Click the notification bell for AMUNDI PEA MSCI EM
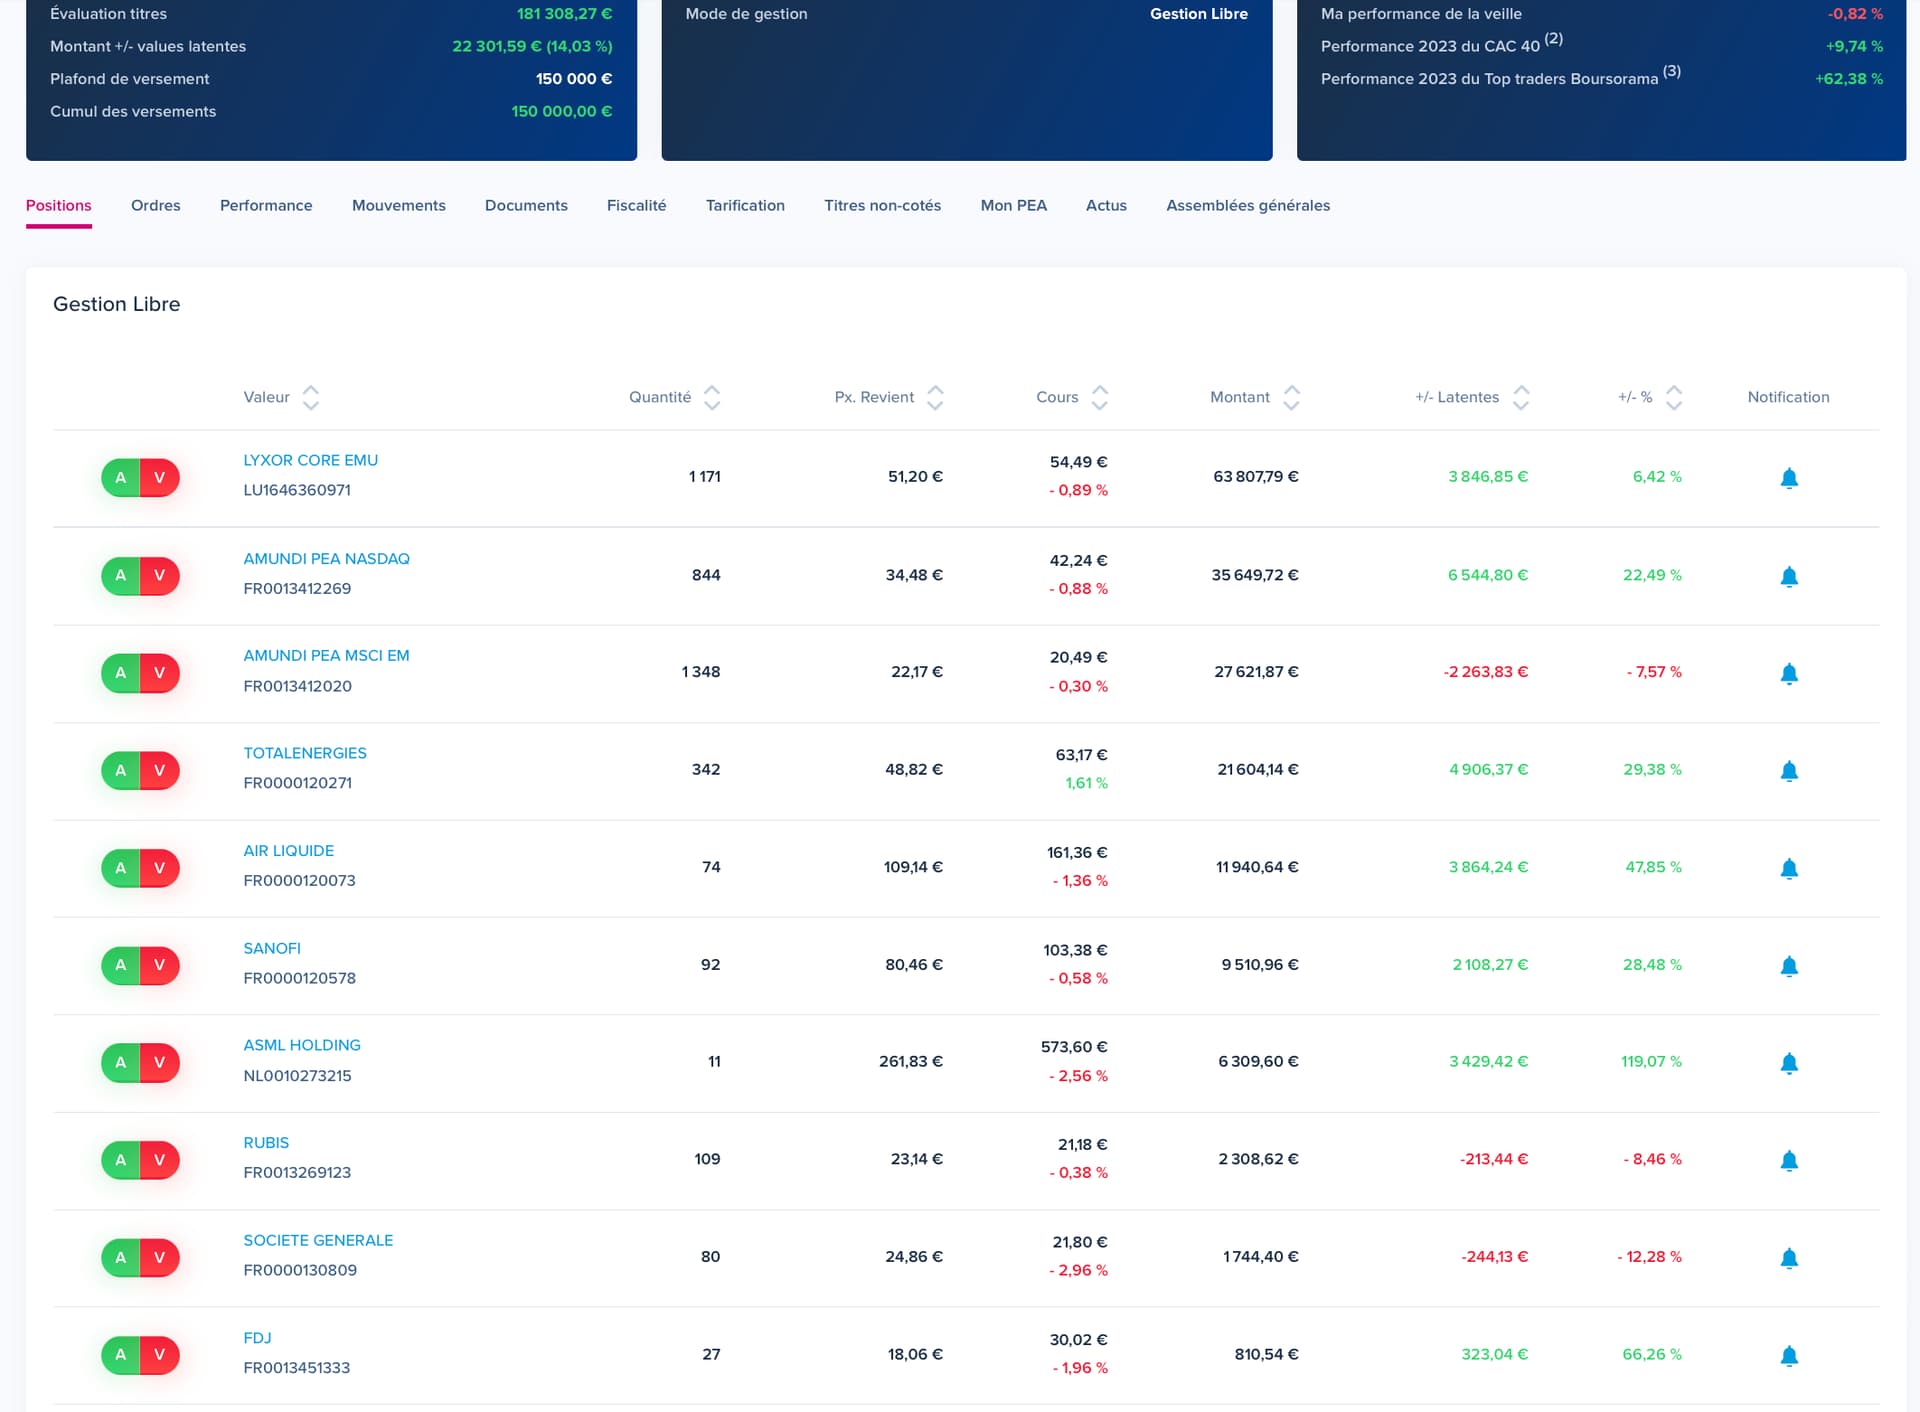 [1789, 673]
